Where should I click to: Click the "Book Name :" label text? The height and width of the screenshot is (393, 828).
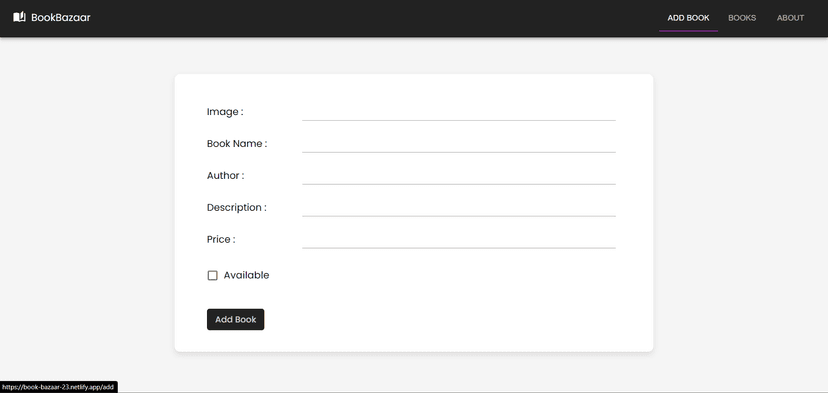tap(237, 144)
